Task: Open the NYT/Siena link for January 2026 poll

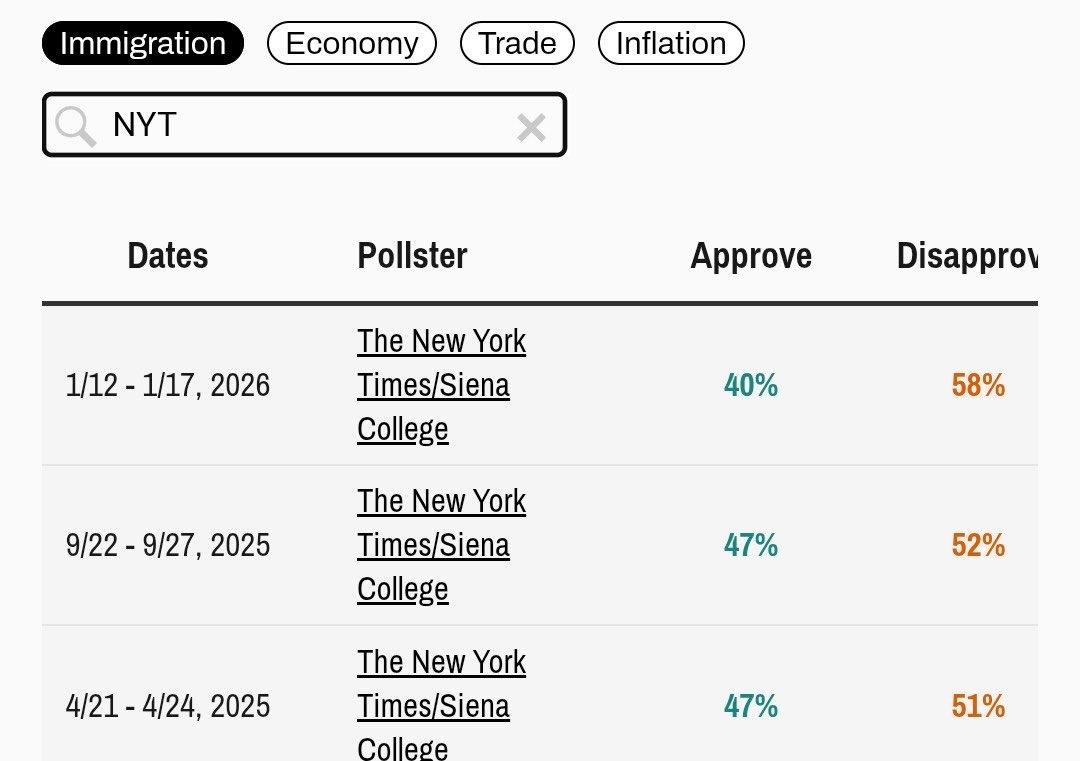Action: coord(441,385)
